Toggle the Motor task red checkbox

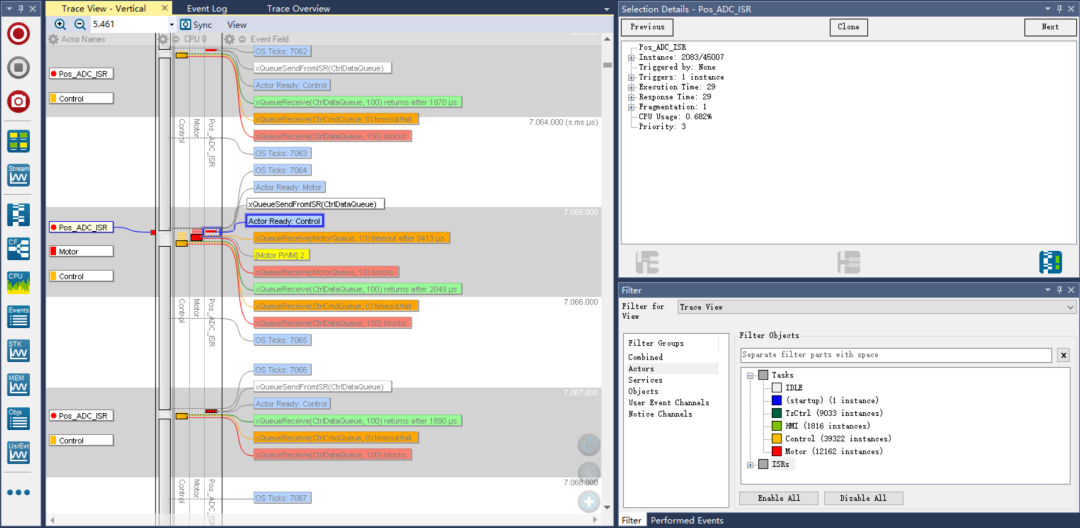pos(777,452)
